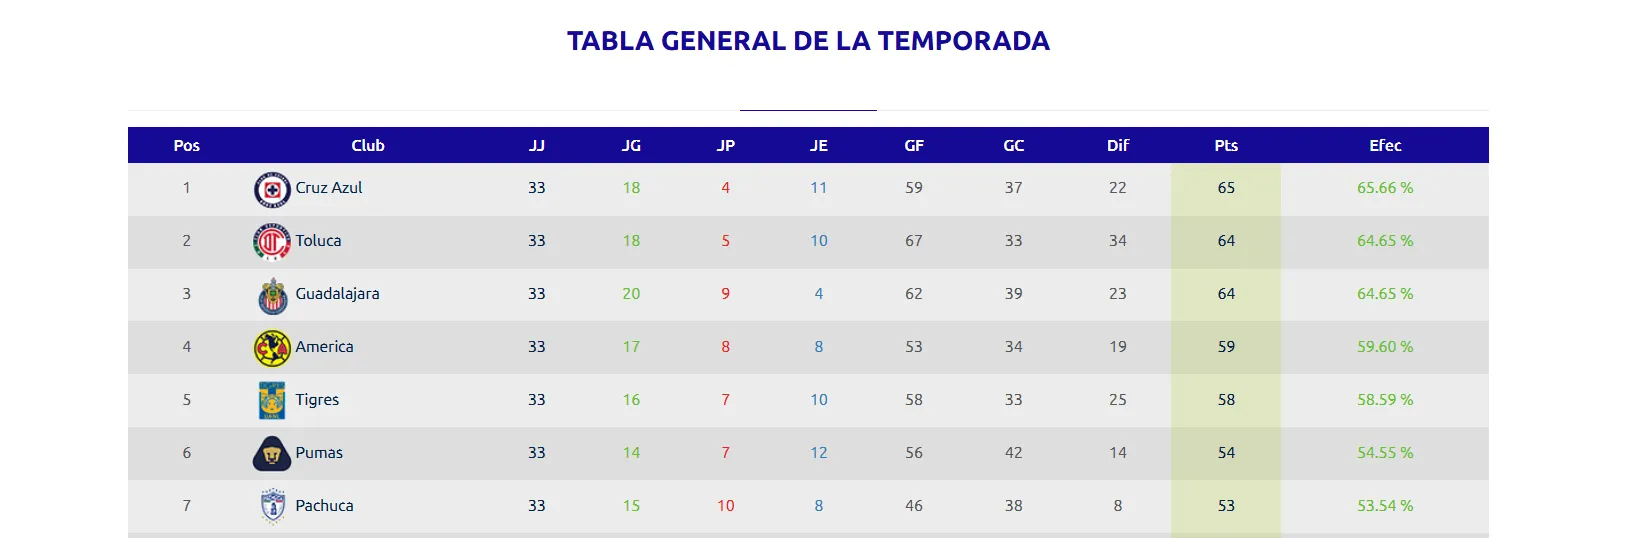Open the Toluca team name link

(x=318, y=241)
